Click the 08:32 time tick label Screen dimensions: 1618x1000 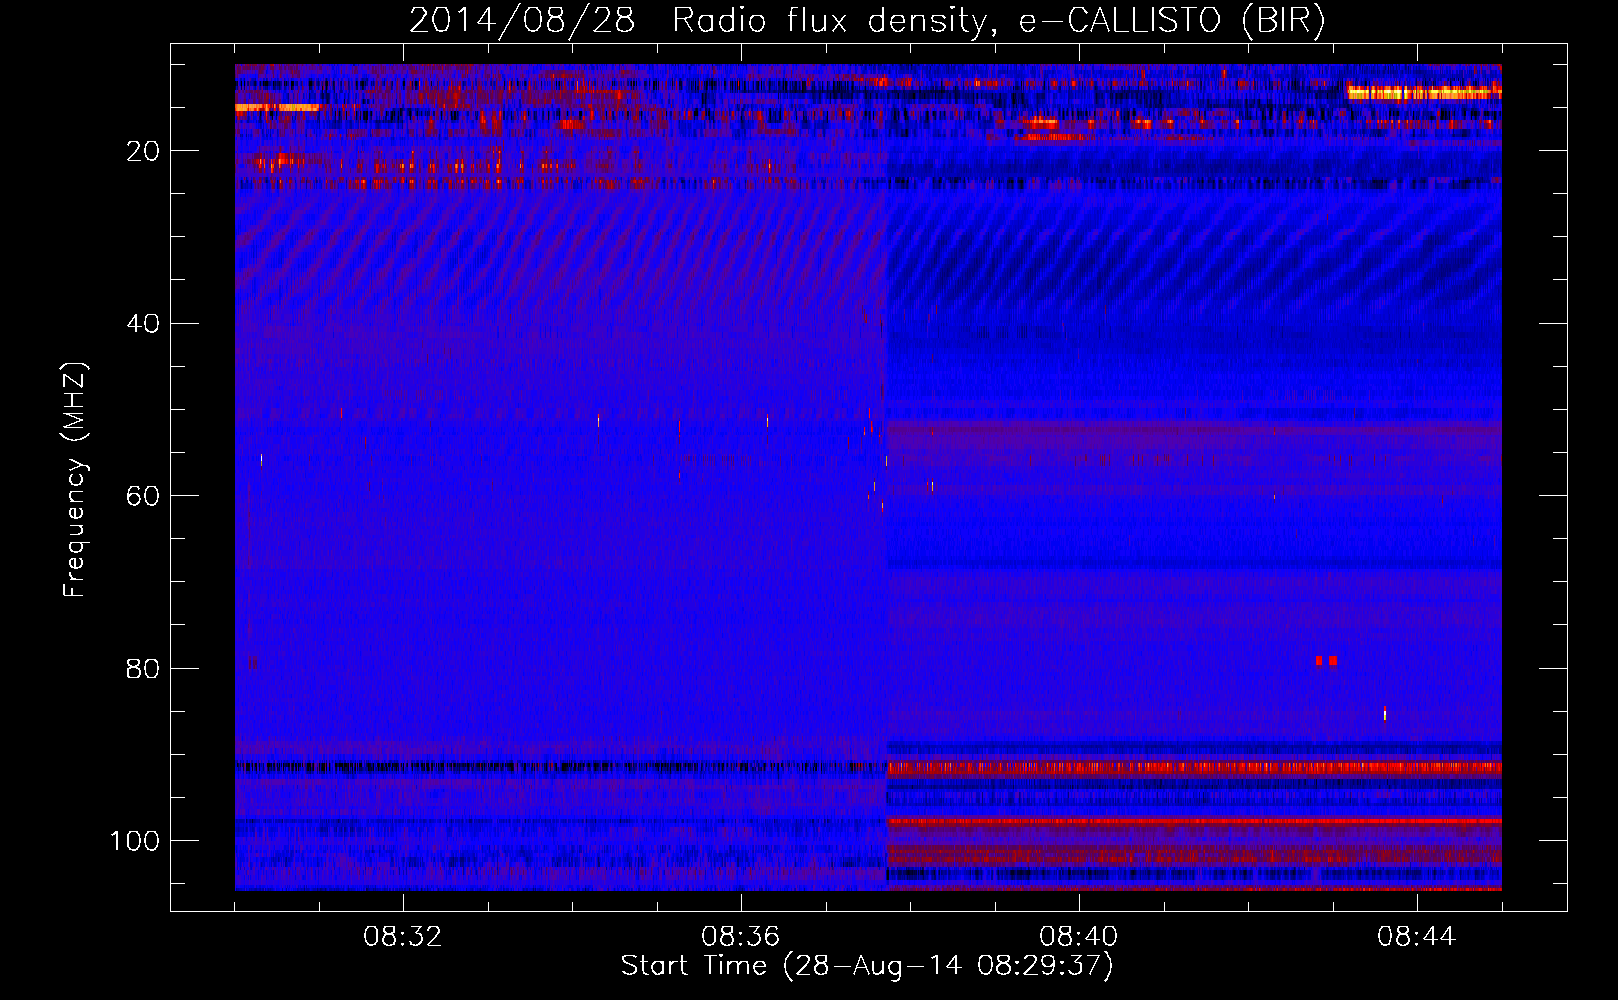click(x=403, y=937)
